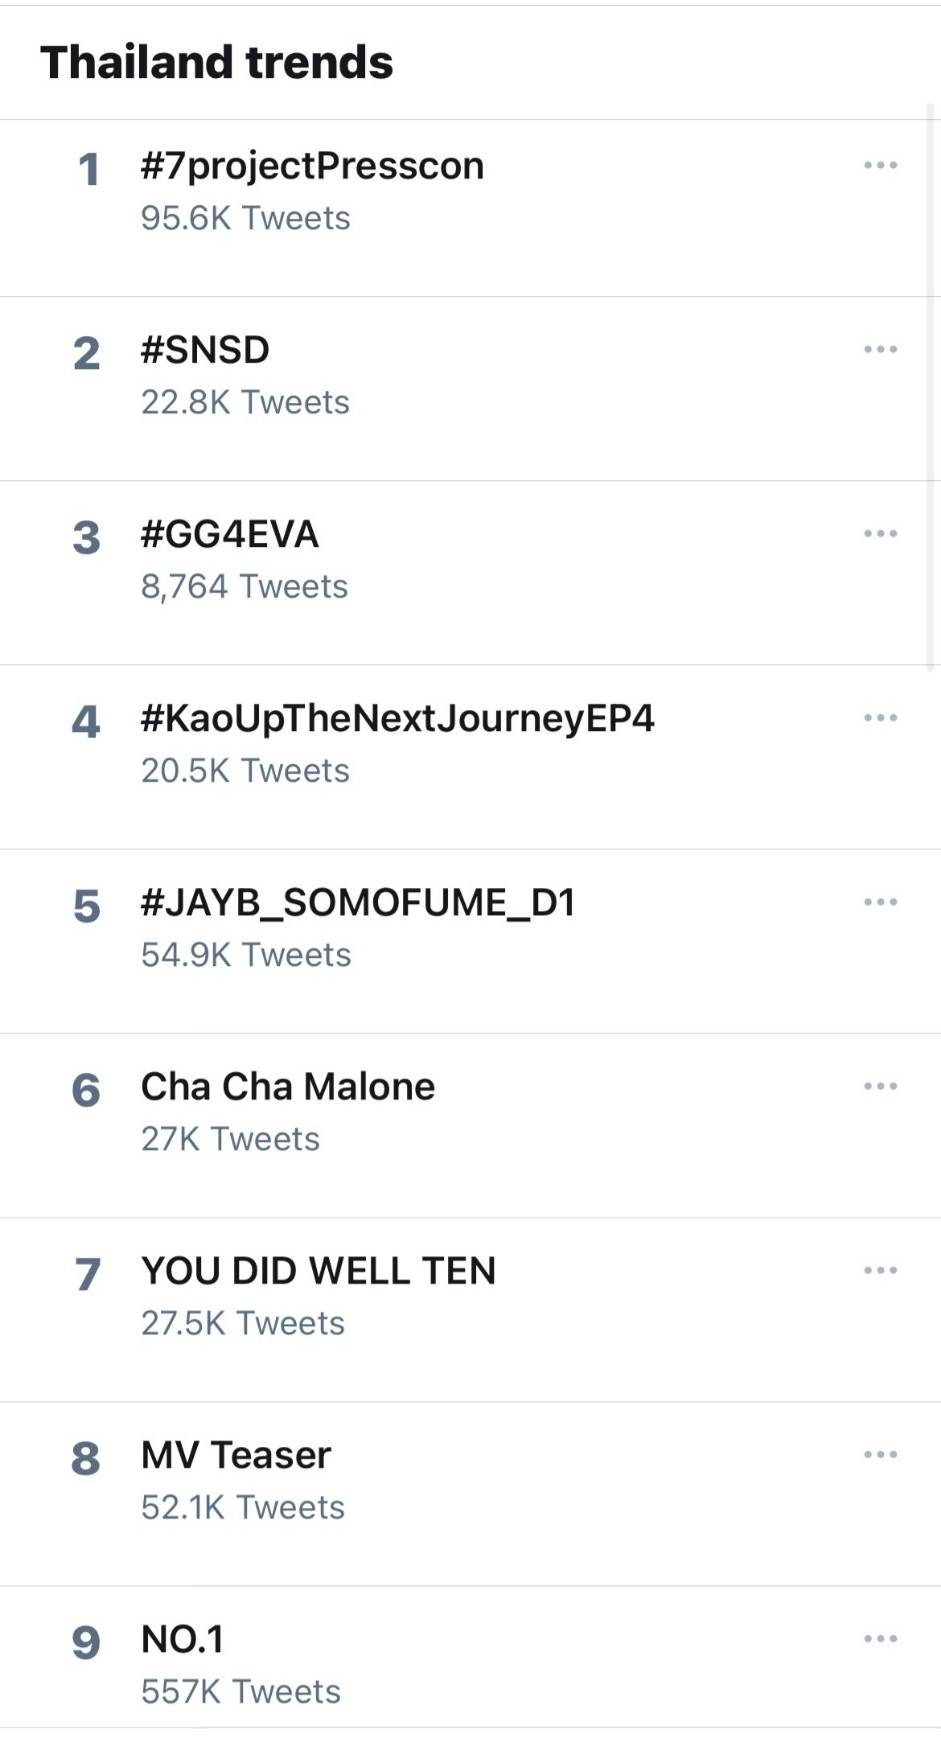Open the #GG4EVA trend
Screen dimensions: 941x1738
(230, 534)
